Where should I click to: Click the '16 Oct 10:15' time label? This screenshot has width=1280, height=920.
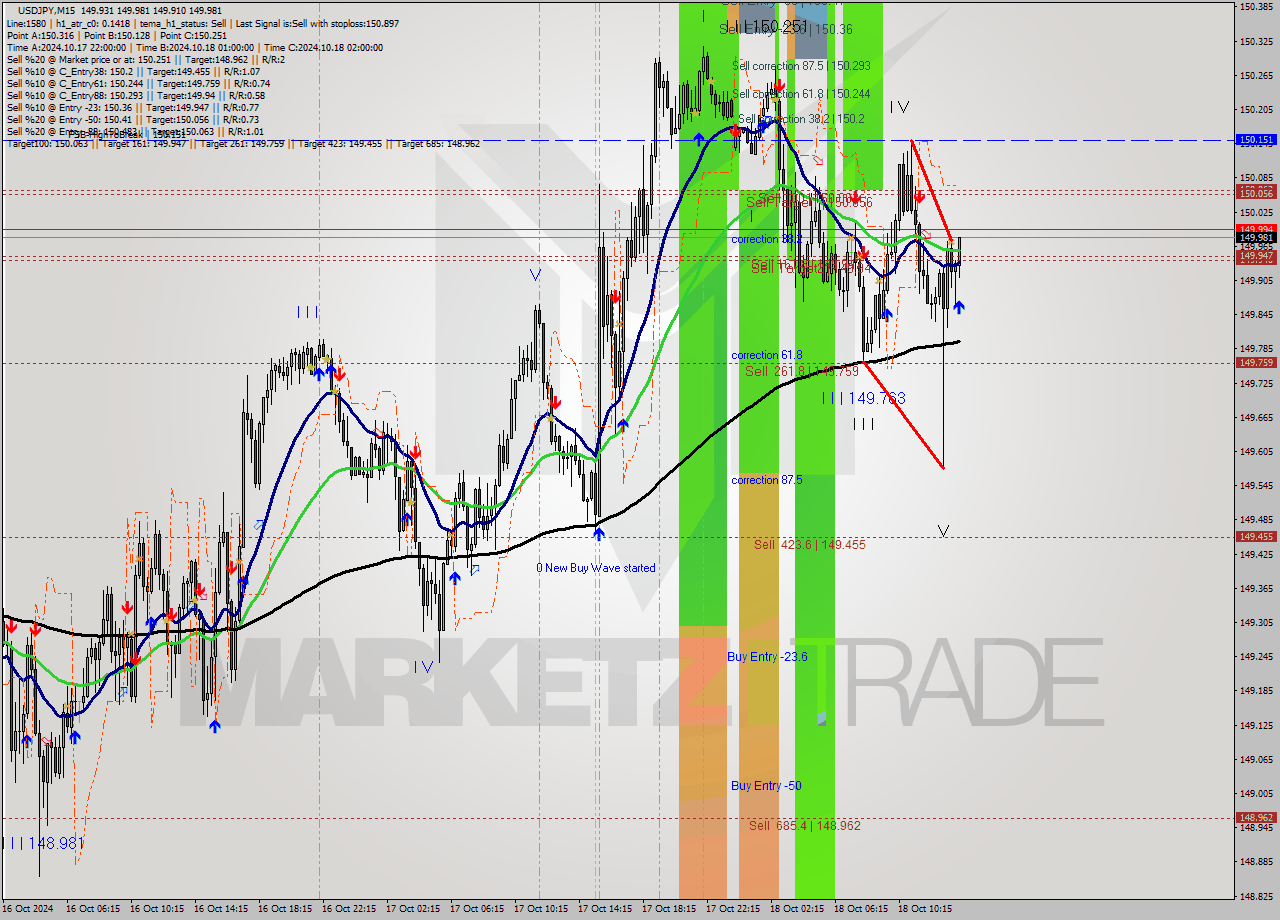157,909
